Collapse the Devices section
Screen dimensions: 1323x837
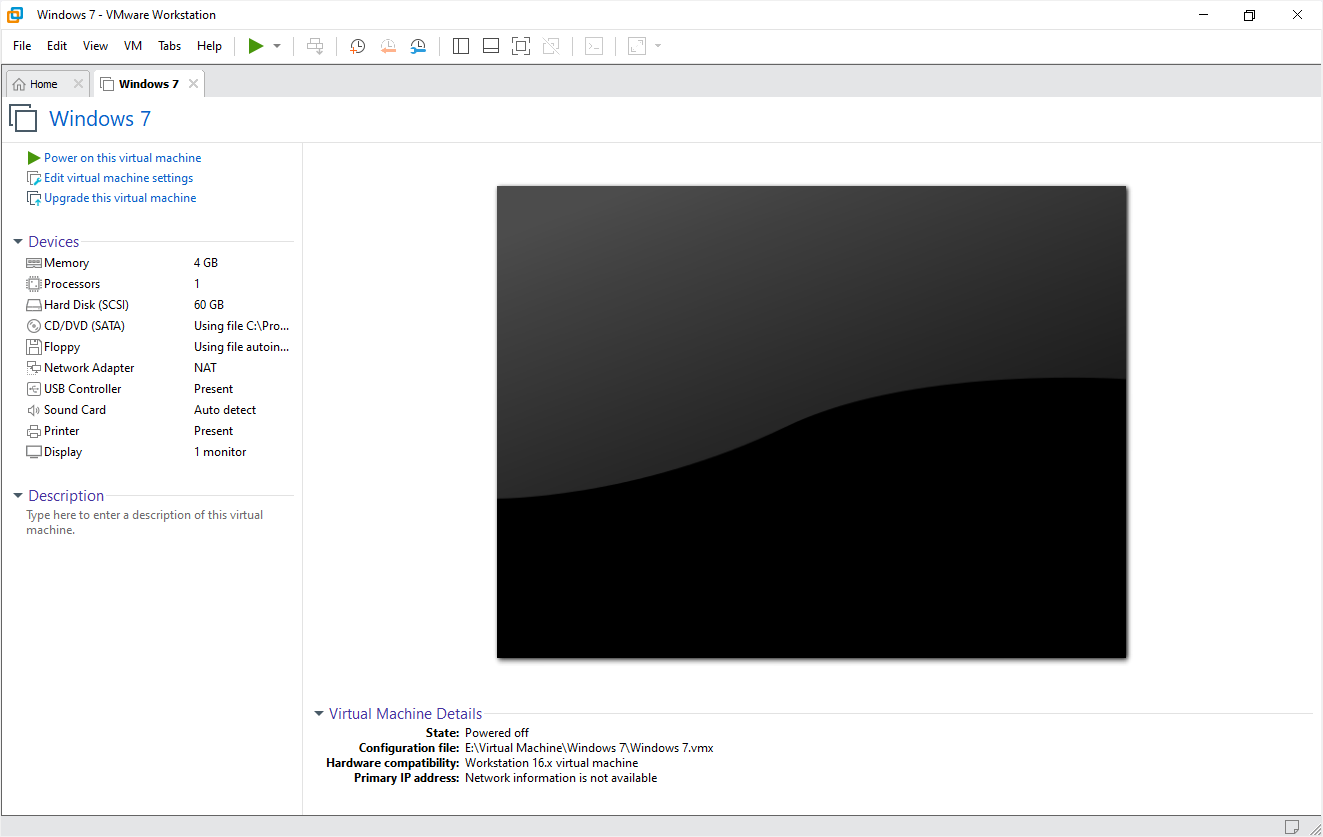[17, 241]
